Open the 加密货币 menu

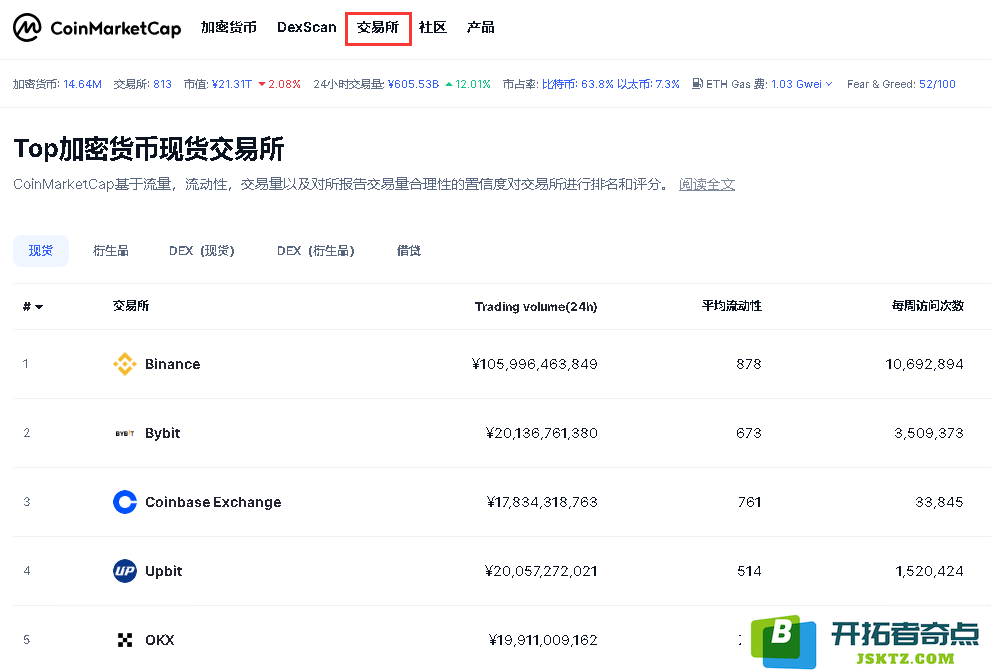pyautogui.click(x=229, y=27)
